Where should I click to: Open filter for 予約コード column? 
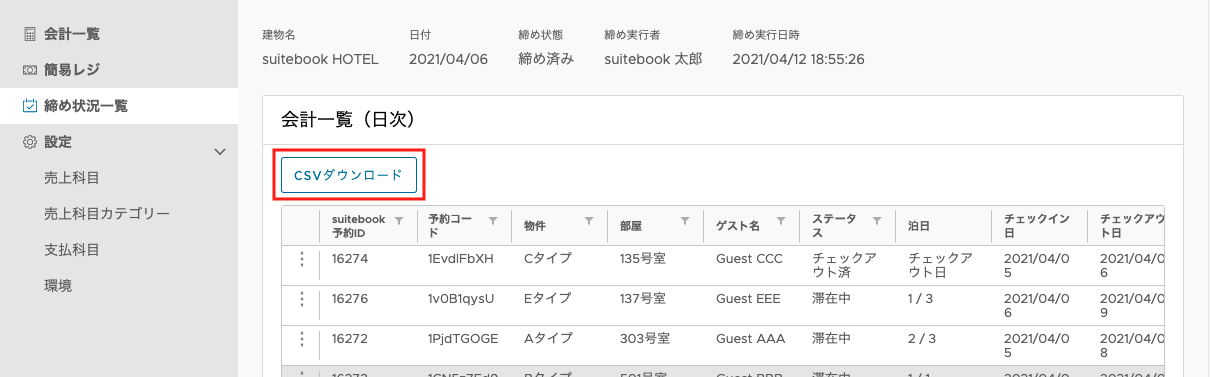point(493,220)
